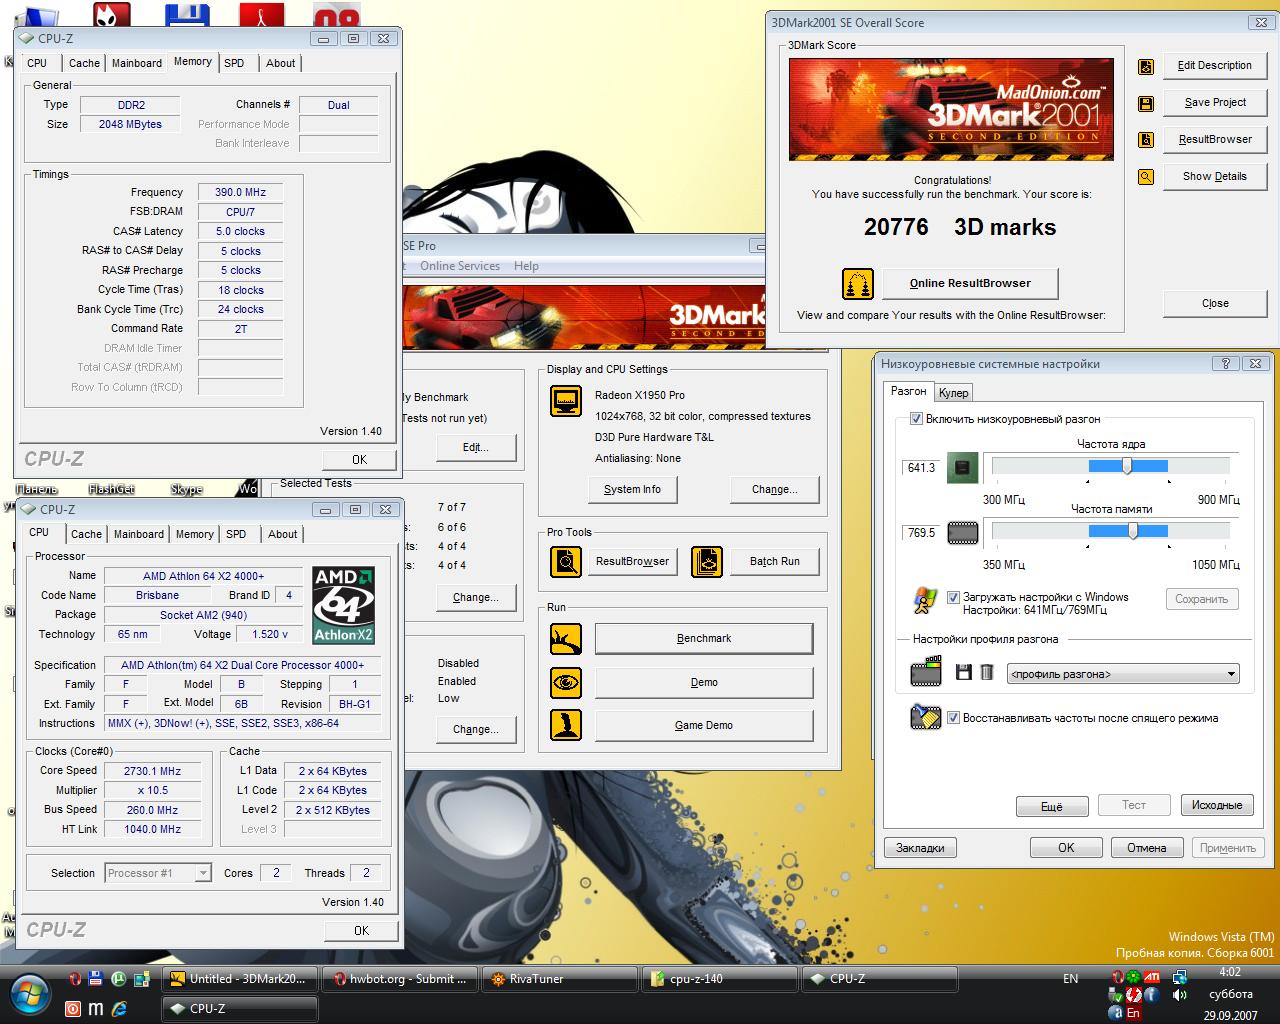Click the Demo eye icon in 3DMark
The width and height of the screenshot is (1280, 1024).
566,682
